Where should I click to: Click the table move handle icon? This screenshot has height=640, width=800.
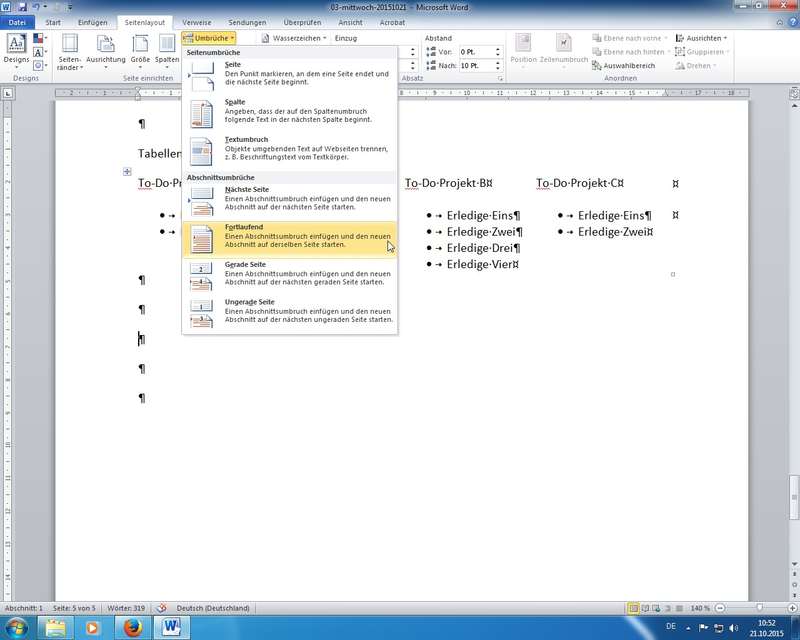pyautogui.click(x=127, y=171)
